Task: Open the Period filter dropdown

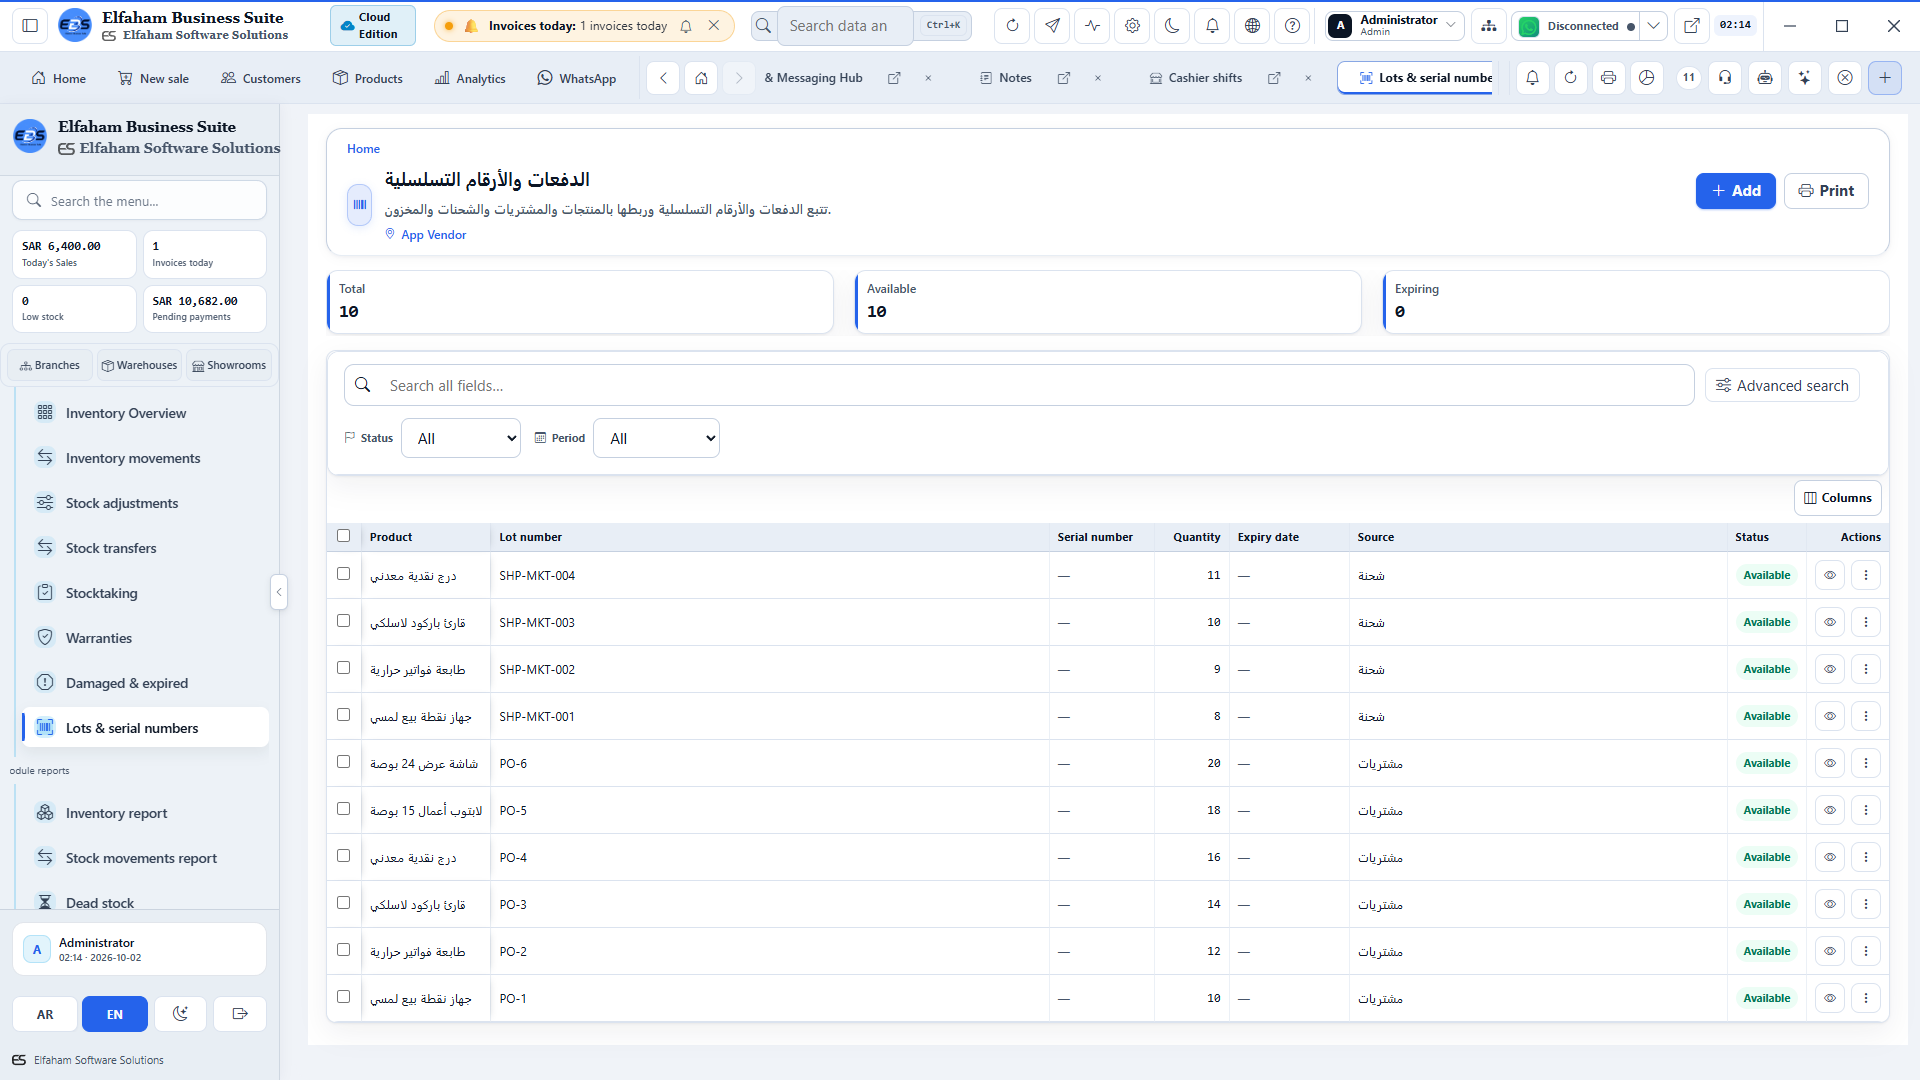Action: click(x=656, y=438)
